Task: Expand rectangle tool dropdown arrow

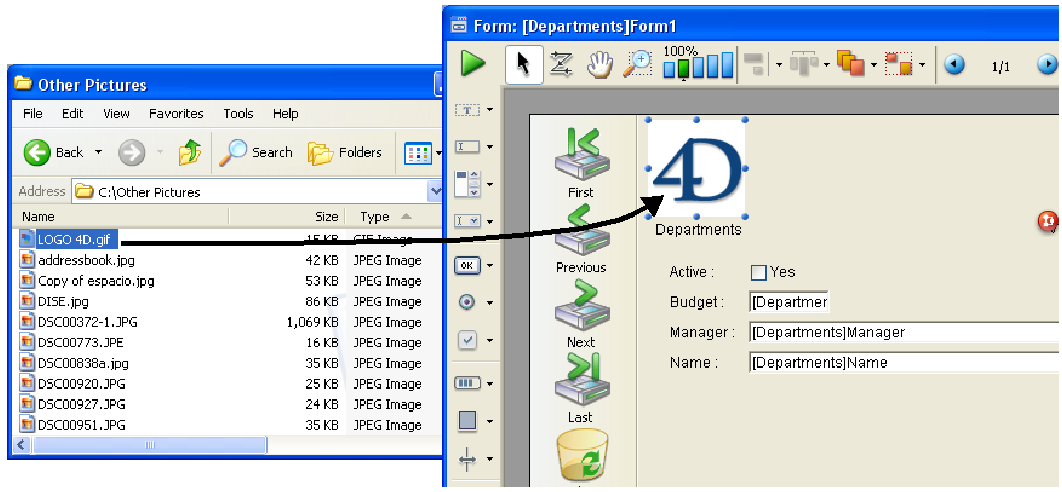Action: point(490,422)
